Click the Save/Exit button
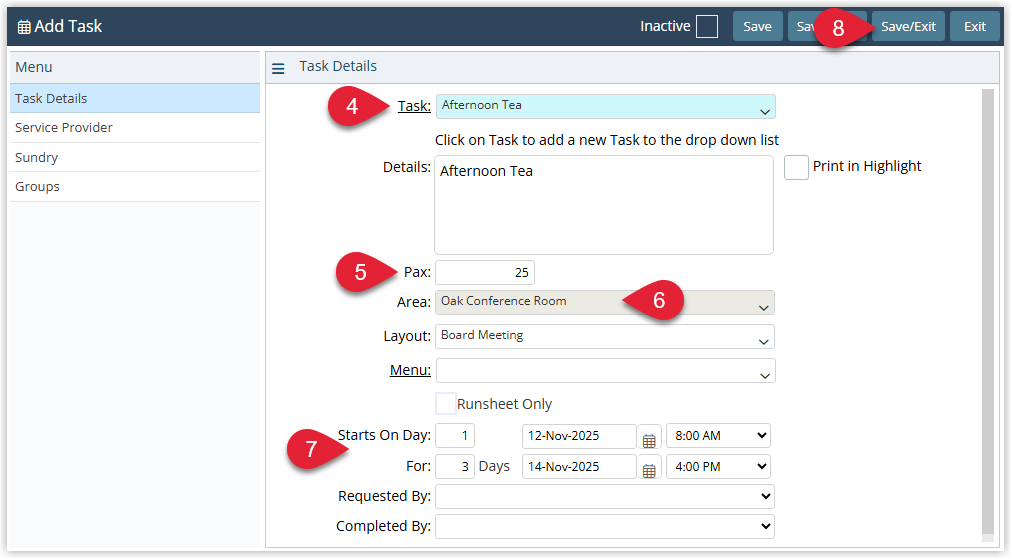 pyautogui.click(x=908, y=26)
